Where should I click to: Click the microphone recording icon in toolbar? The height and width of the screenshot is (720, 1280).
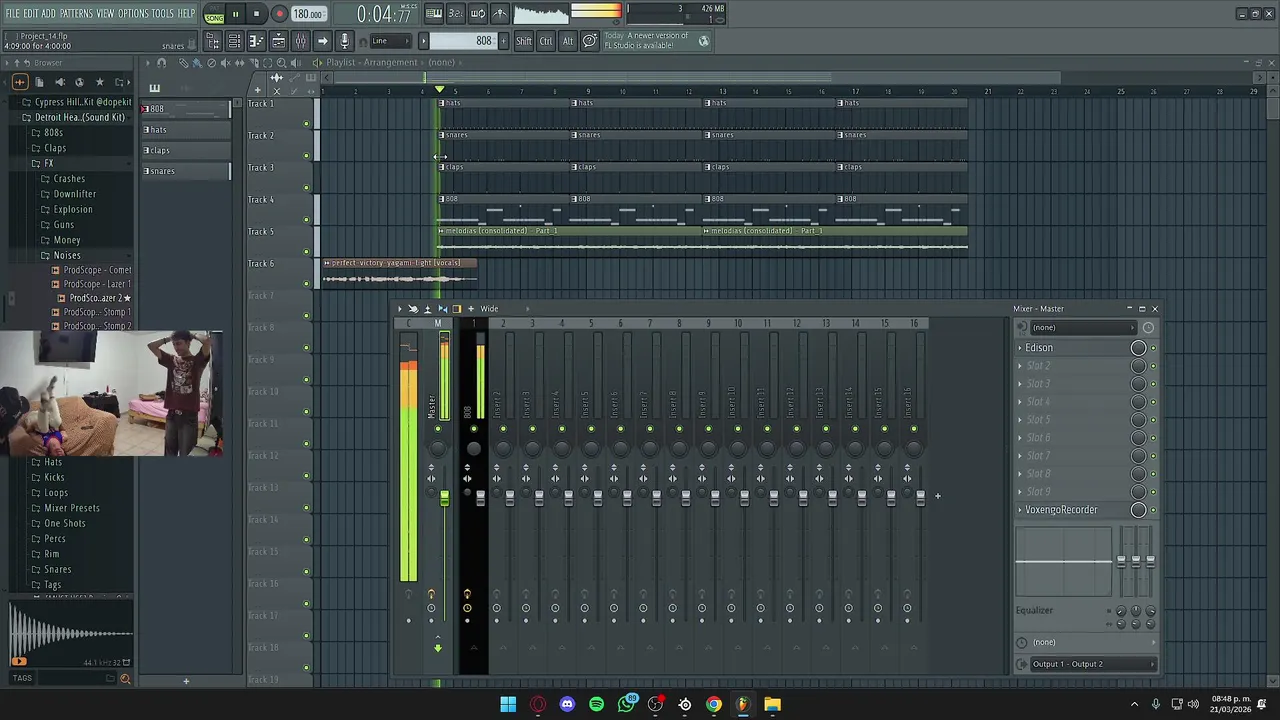point(344,41)
